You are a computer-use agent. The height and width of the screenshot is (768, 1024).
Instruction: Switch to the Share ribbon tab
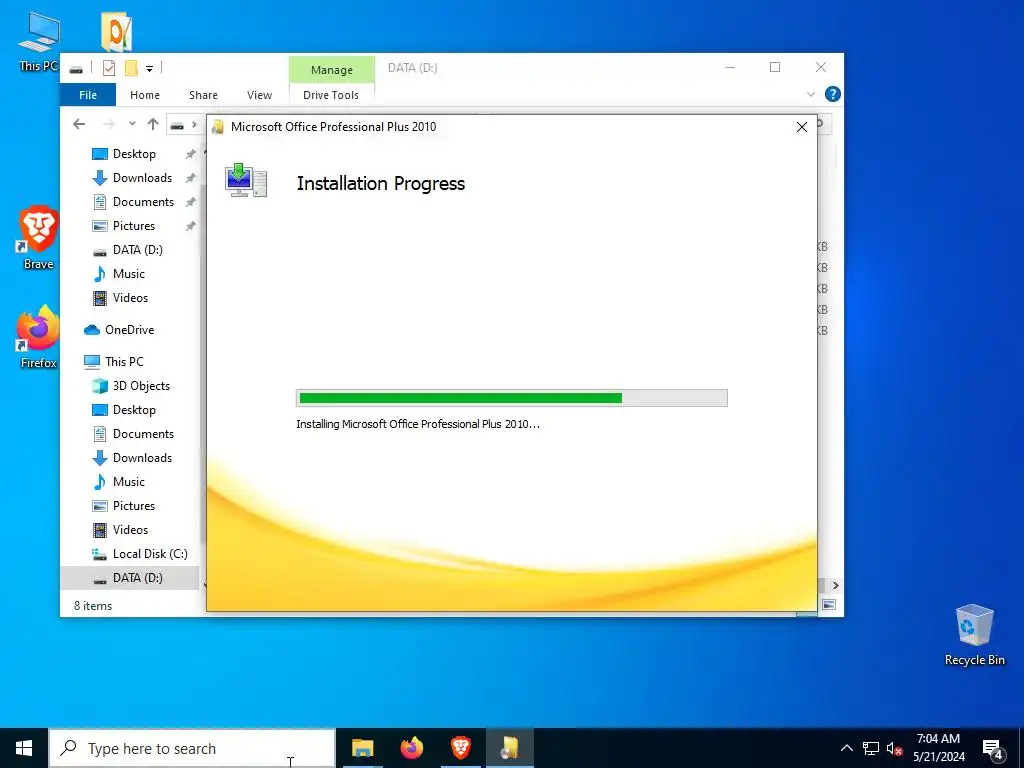tap(203, 95)
